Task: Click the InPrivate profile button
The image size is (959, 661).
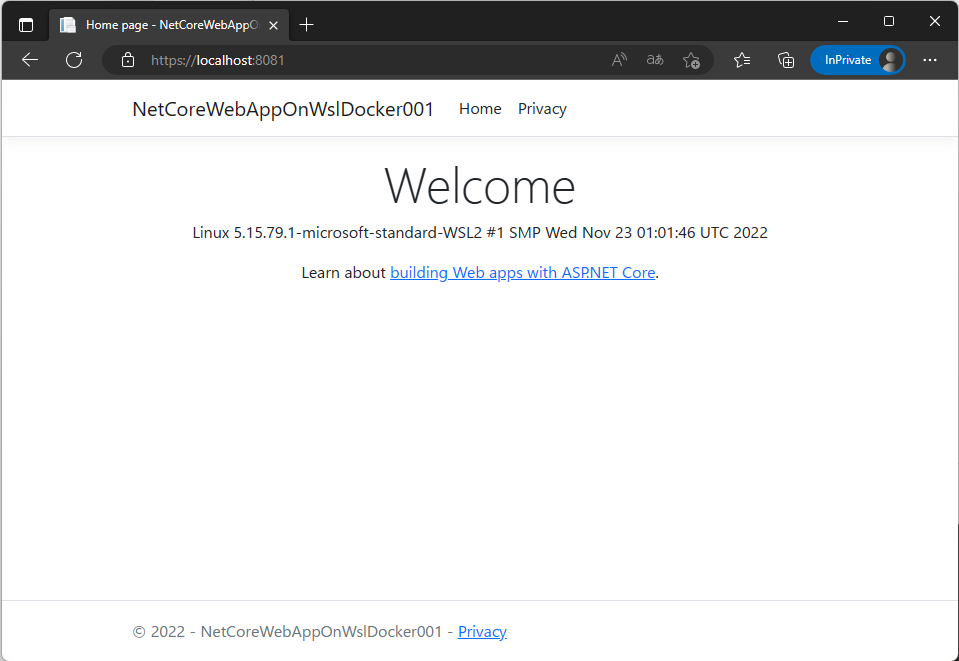Action: tap(857, 60)
